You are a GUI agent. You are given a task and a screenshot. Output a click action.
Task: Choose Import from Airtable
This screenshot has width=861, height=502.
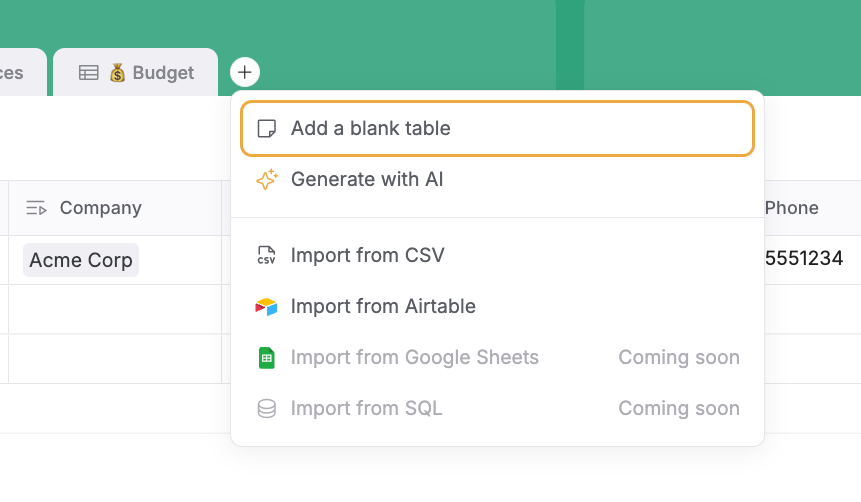pyautogui.click(x=383, y=306)
